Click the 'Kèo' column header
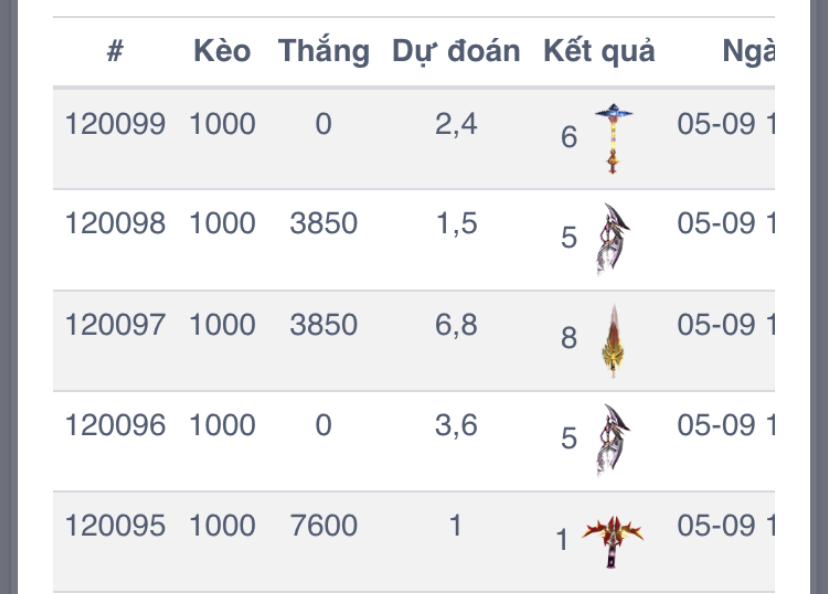The width and height of the screenshot is (828, 594). 222,52
